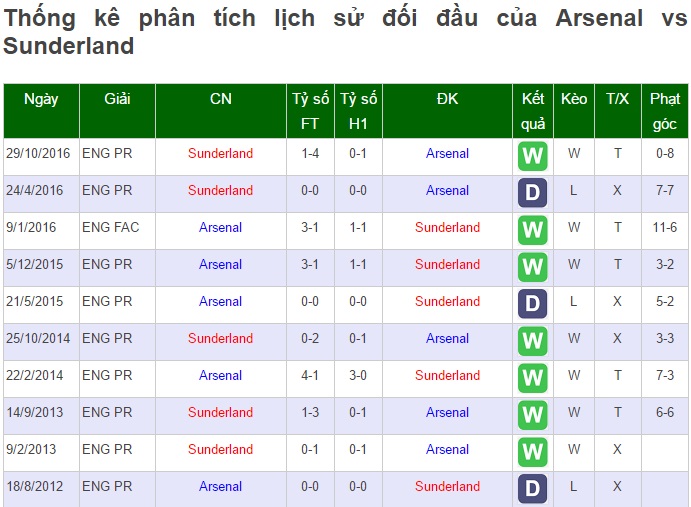Click the Kết quả column header
The image size is (691, 507).
click(x=533, y=111)
